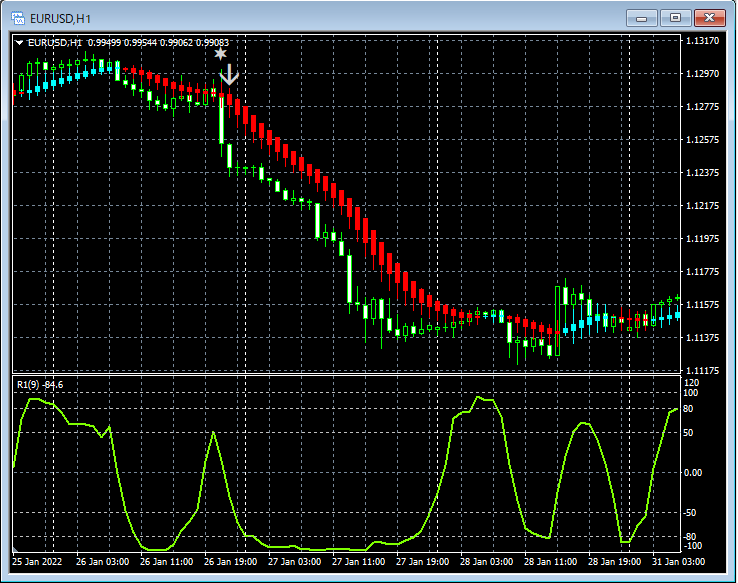The width and height of the screenshot is (738, 583).
Task: Click the indicator scale value 0.00
Action: 693,472
